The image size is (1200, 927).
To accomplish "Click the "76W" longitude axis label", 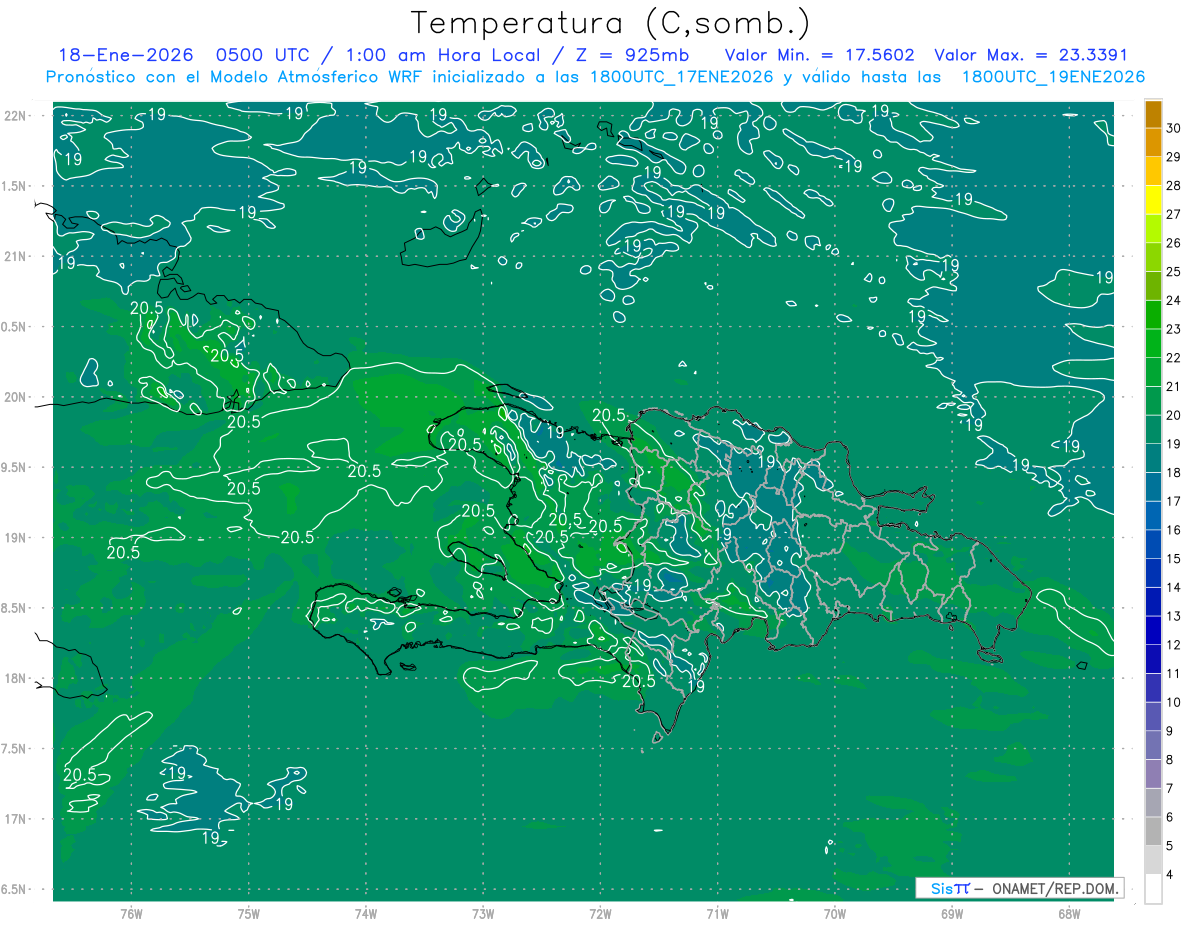I will (131, 913).
